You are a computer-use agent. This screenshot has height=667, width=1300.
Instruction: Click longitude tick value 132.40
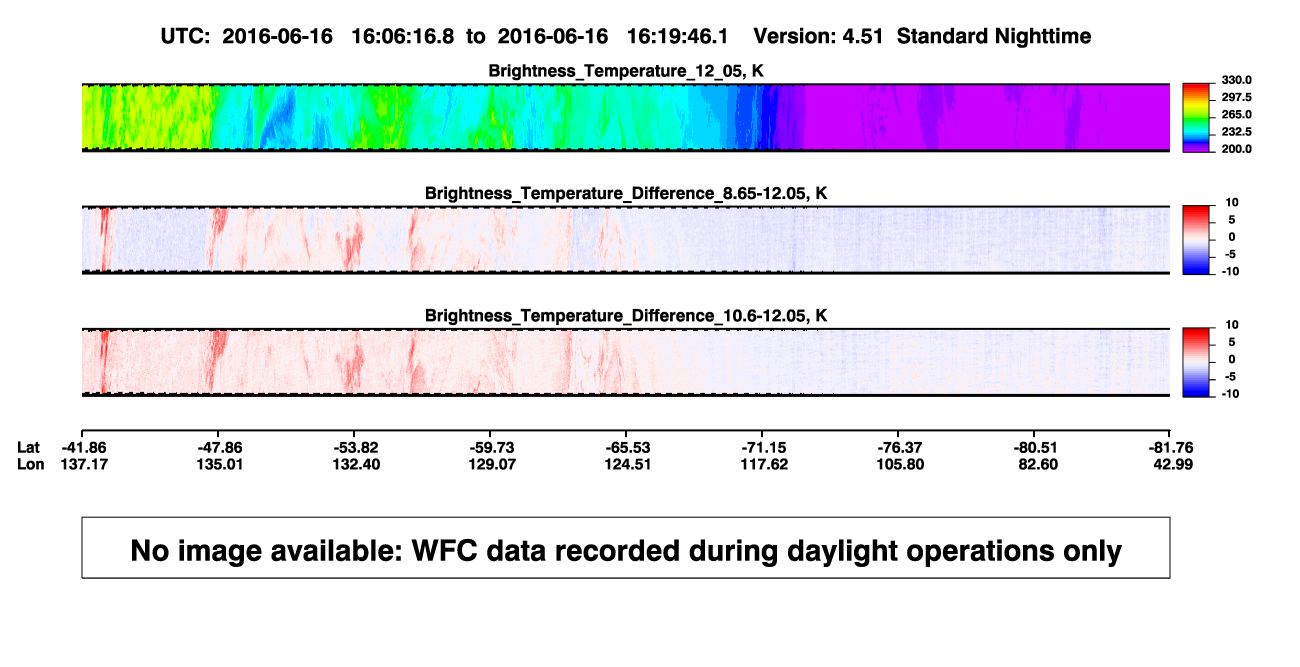click(354, 464)
